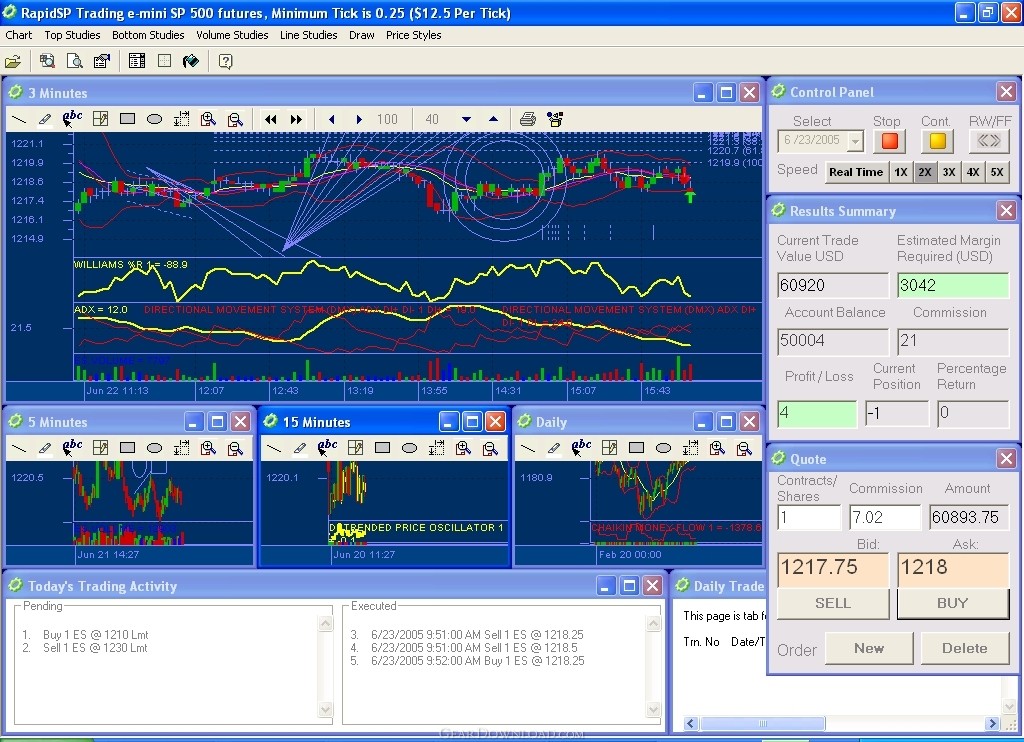Open the Top Studies menu
Viewport: 1024px width, 742px height.
72,35
